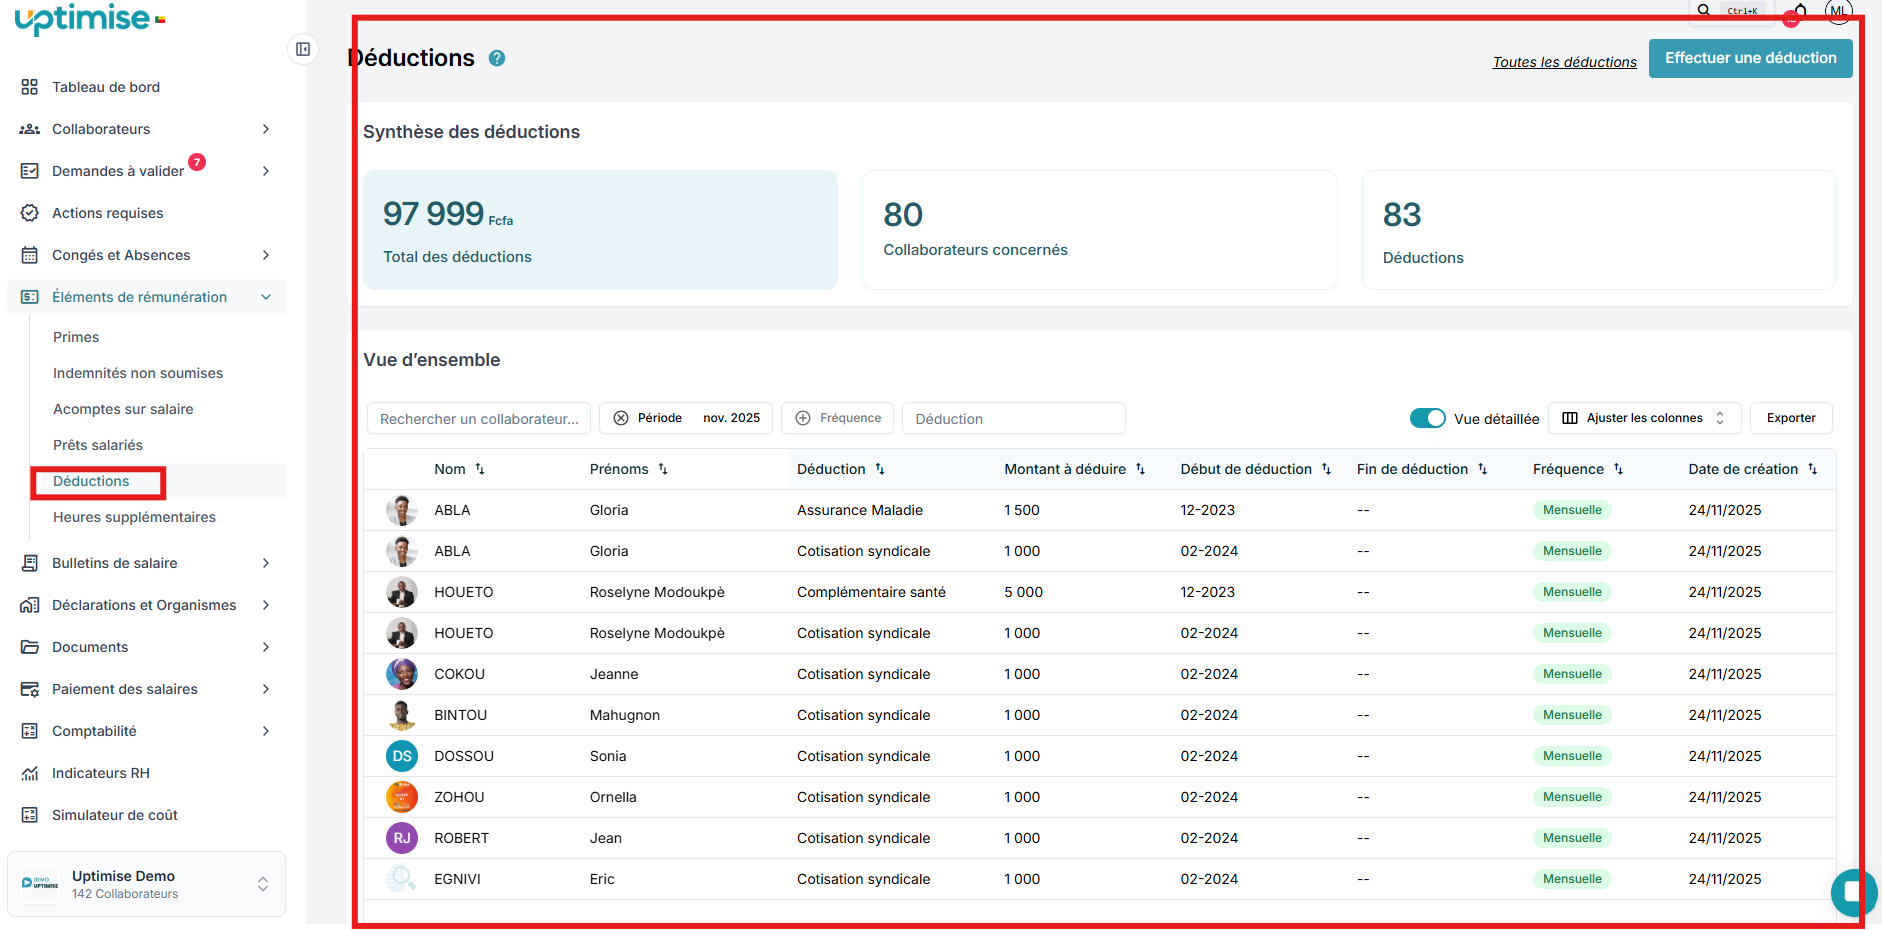Toggle the Vue détaillée switch

click(1427, 418)
